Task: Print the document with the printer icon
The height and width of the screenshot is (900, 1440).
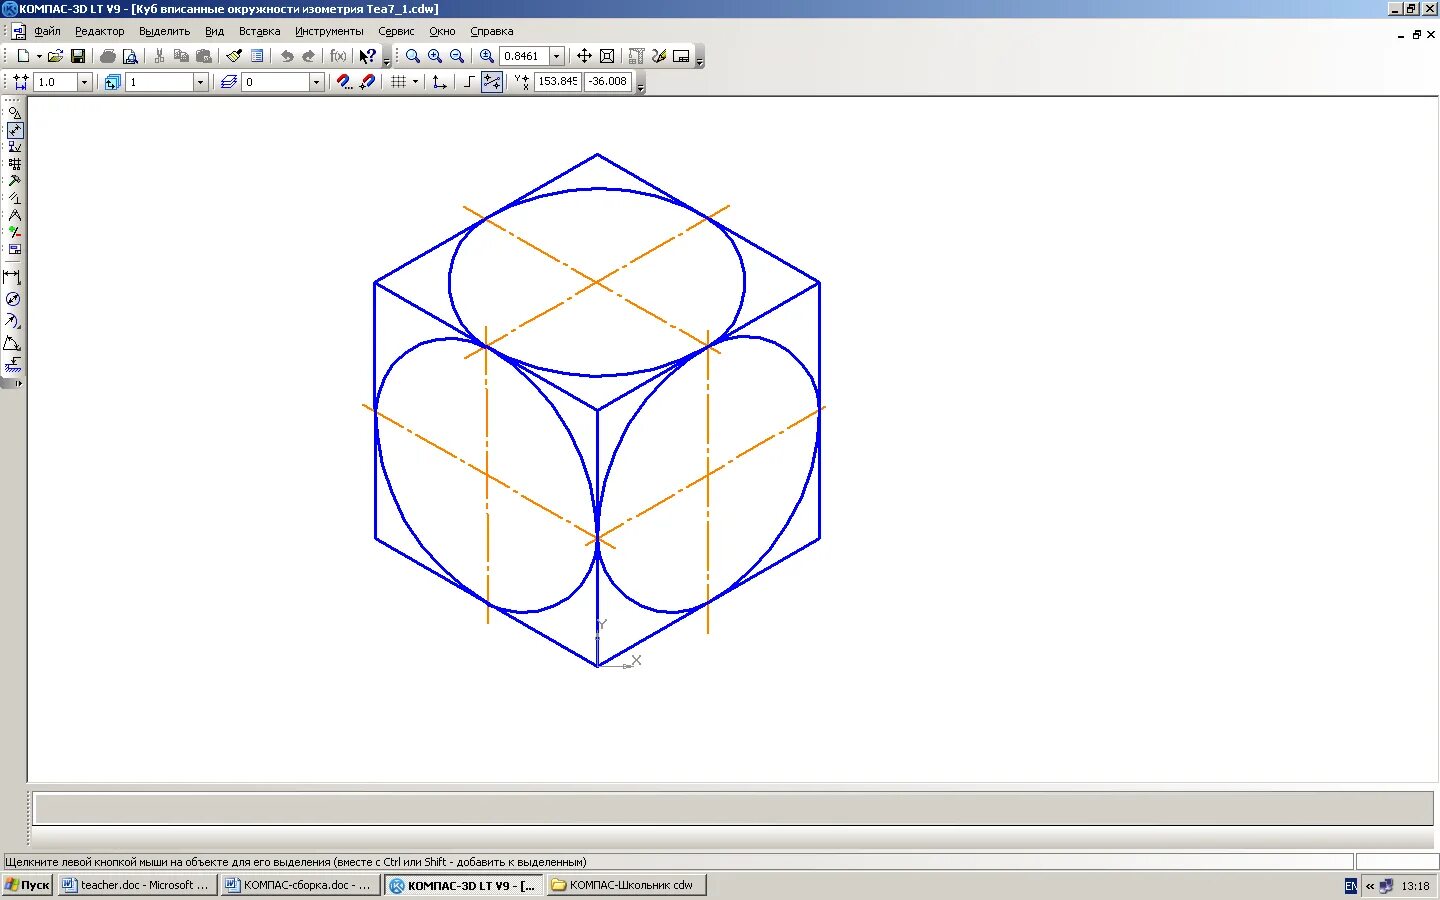Action: (x=108, y=56)
